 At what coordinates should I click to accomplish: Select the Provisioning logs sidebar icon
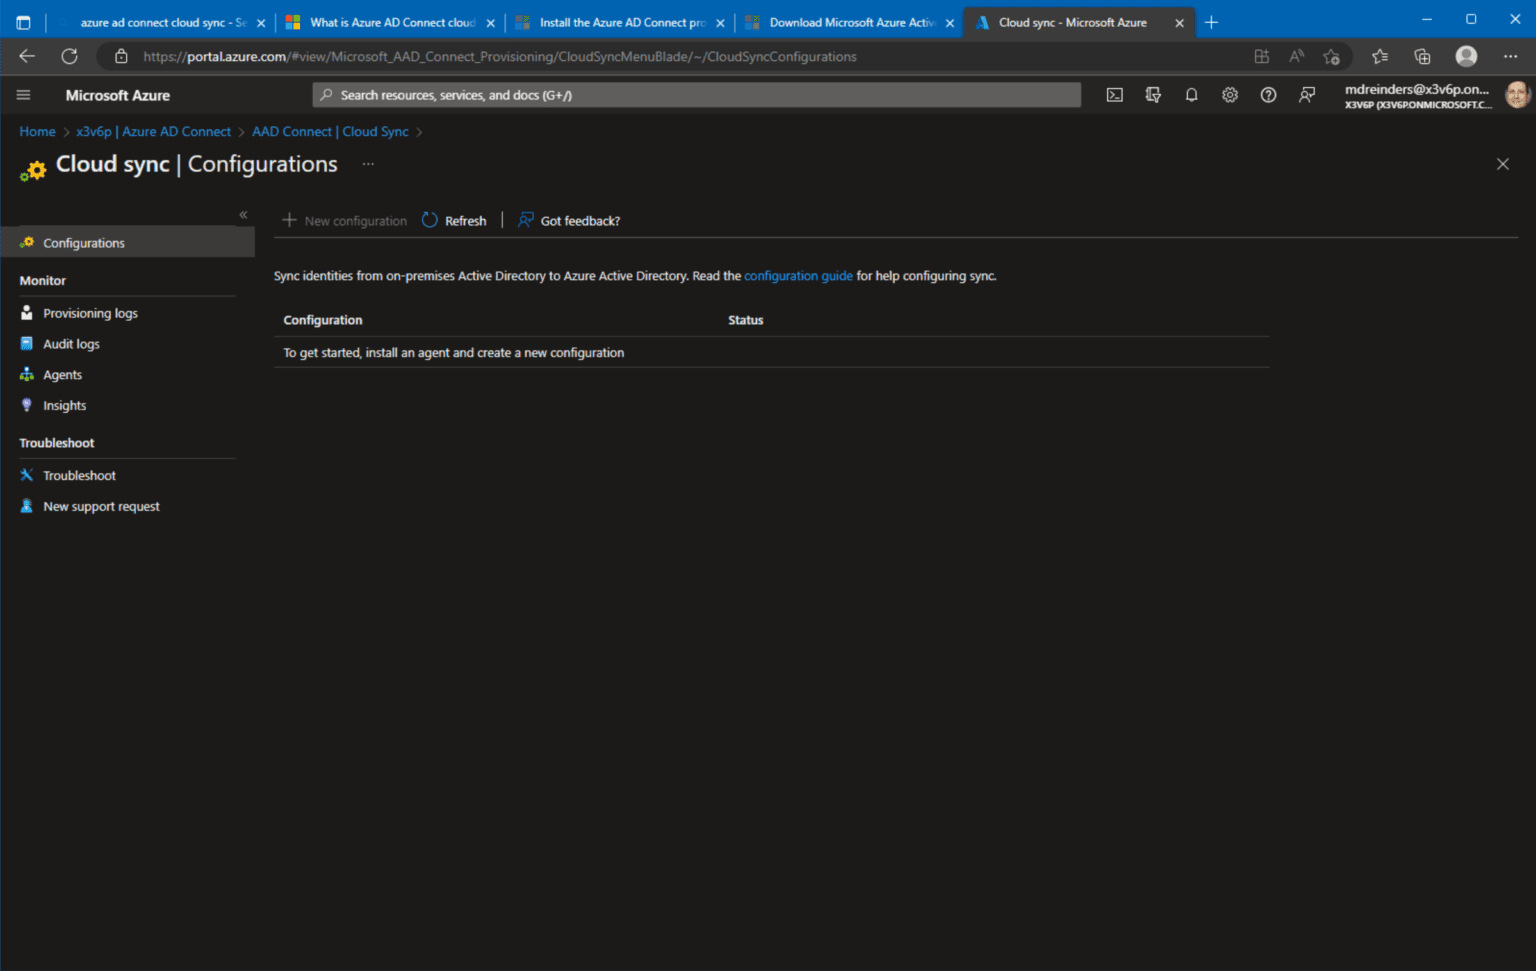click(x=26, y=312)
